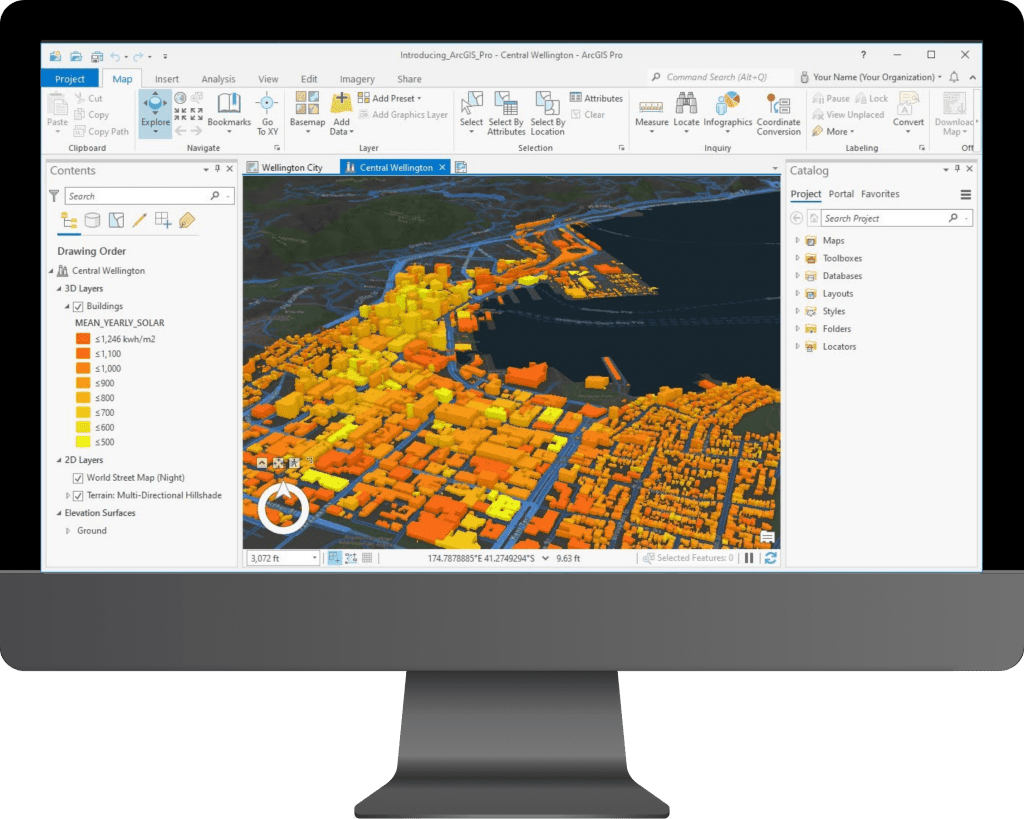The width and height of the screenshot is (1024, 819).
Task: List Contents by data source
Action: (x=93, y=220)
